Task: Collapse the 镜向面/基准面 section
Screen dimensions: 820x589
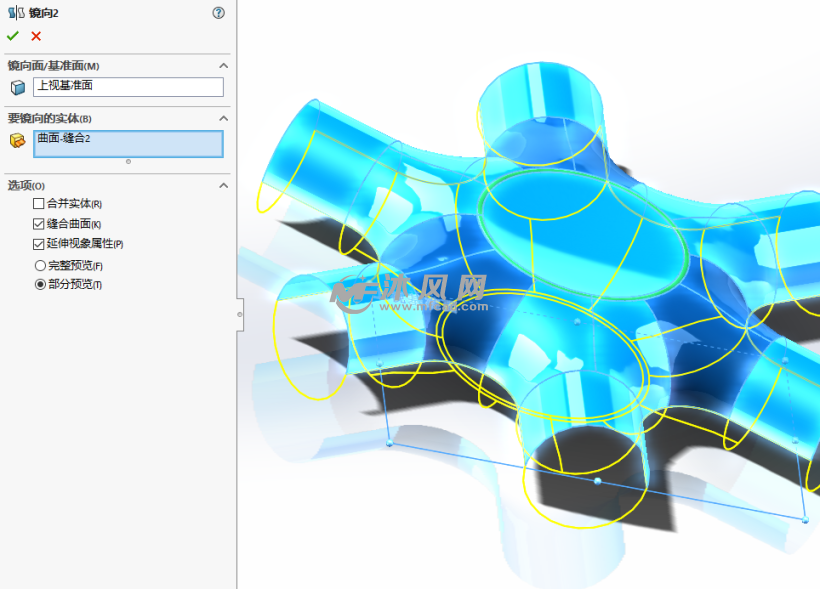Action: click(223, 65)
